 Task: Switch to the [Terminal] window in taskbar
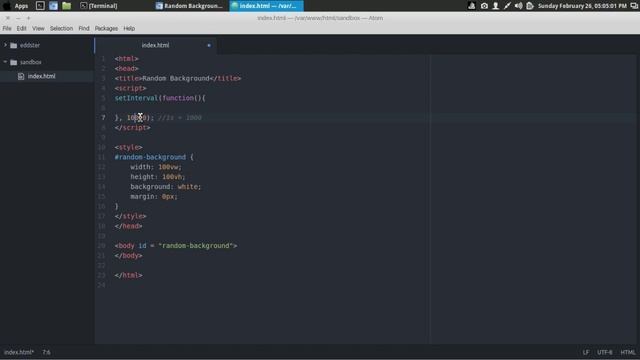pos(99,6)
